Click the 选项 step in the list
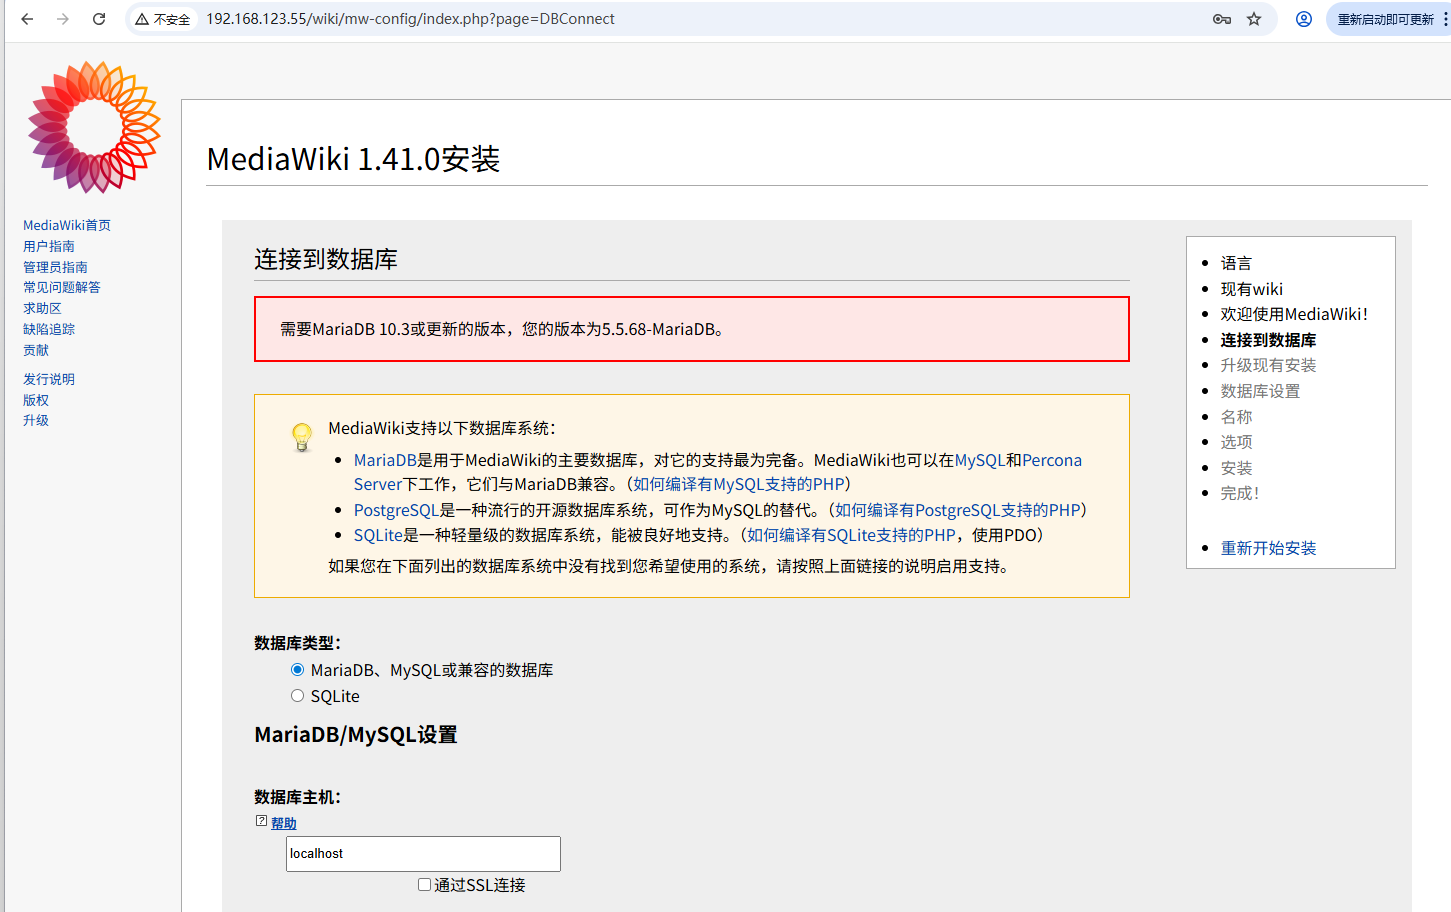The image size is (1451, 912). point(1236,442)
